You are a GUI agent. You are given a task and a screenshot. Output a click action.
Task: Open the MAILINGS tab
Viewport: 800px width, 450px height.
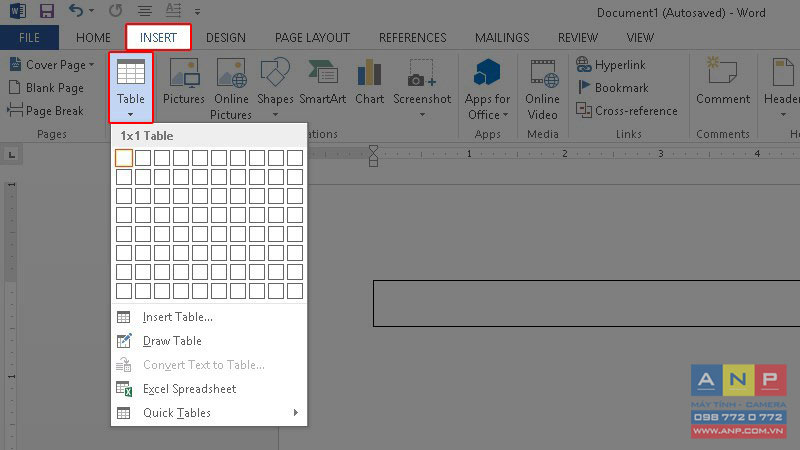502,38
